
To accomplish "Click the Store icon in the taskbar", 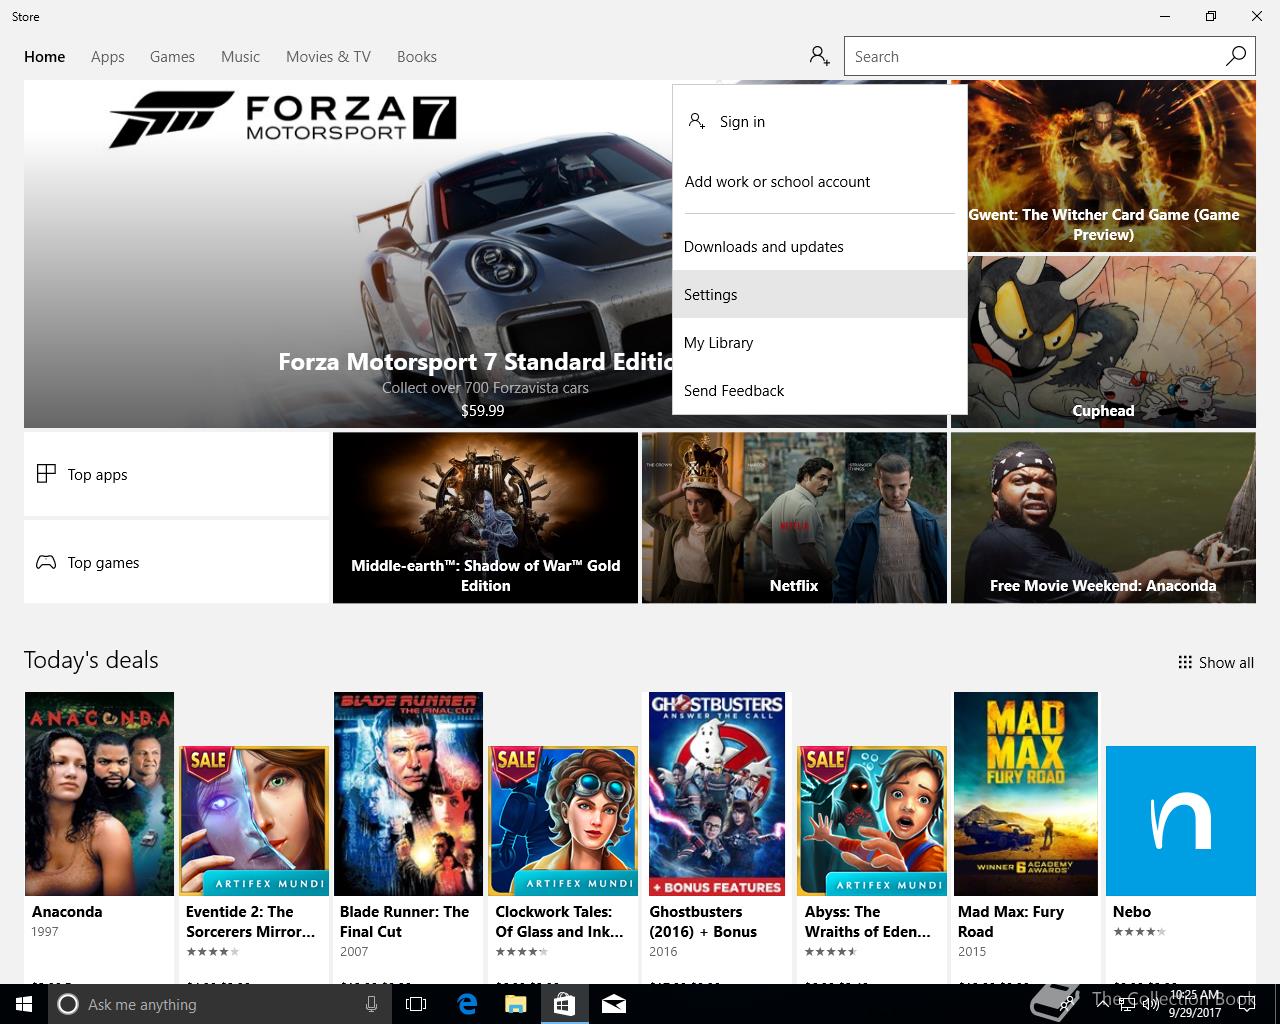I will (564, 1004).
